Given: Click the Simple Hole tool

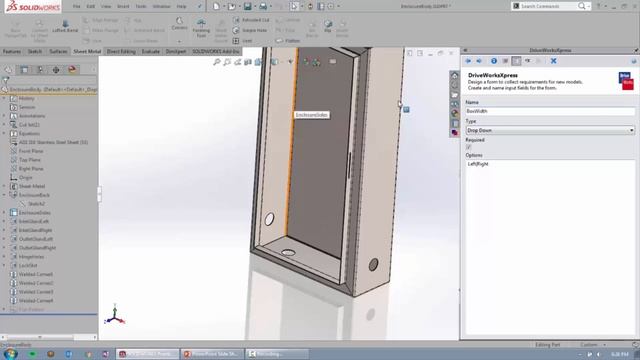Looking at the screenshot, I should [249, 30].
